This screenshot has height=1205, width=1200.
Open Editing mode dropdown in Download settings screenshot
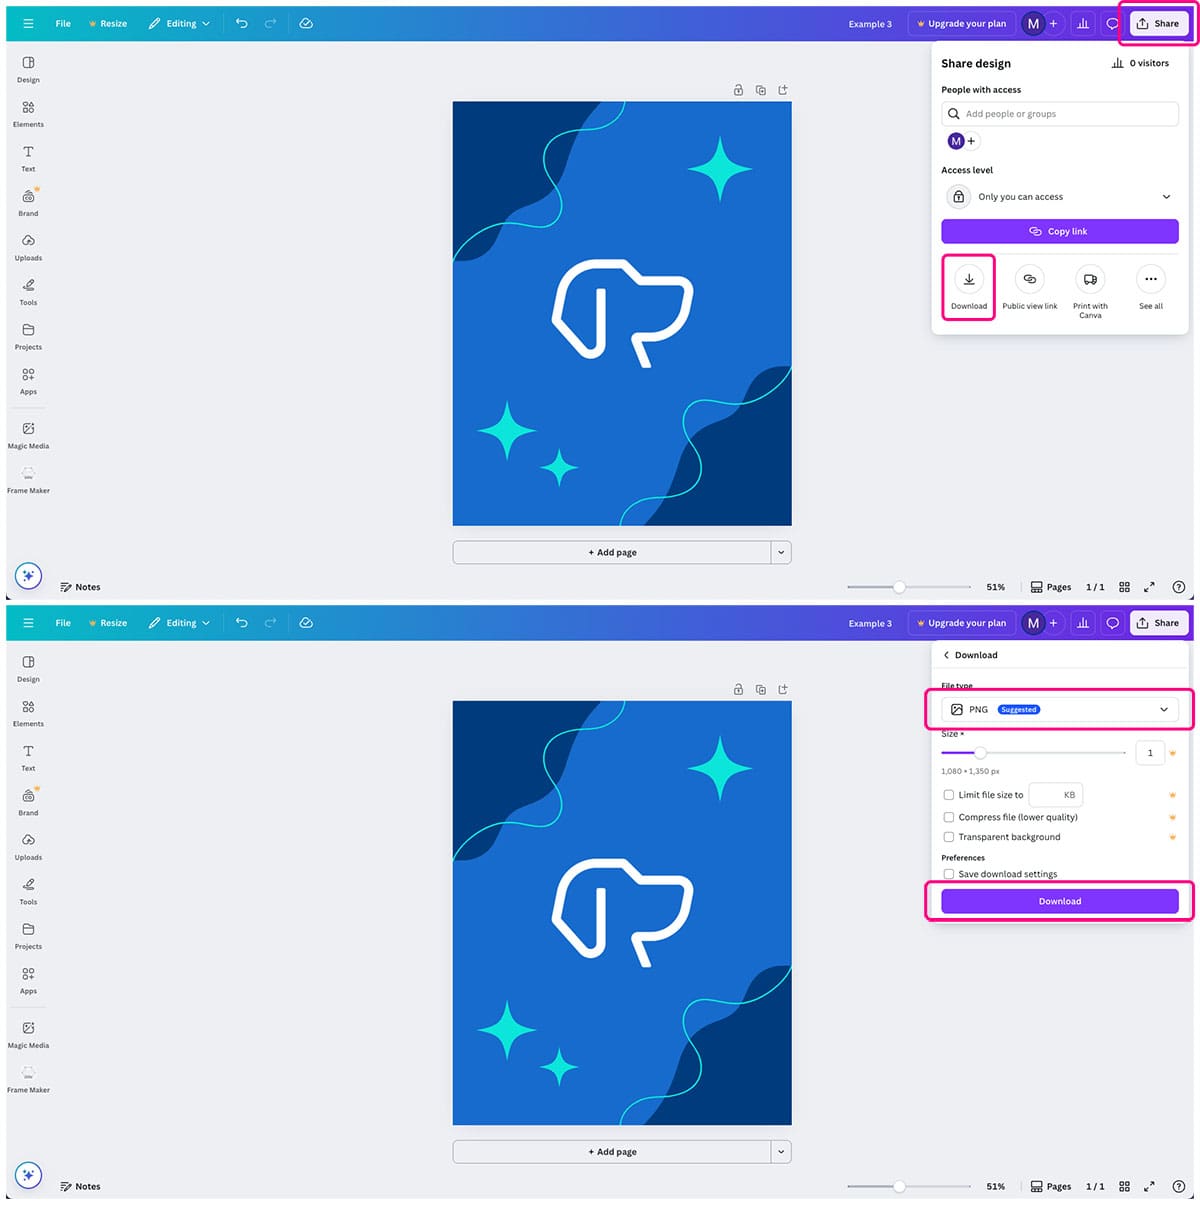(x=180, y=623)
